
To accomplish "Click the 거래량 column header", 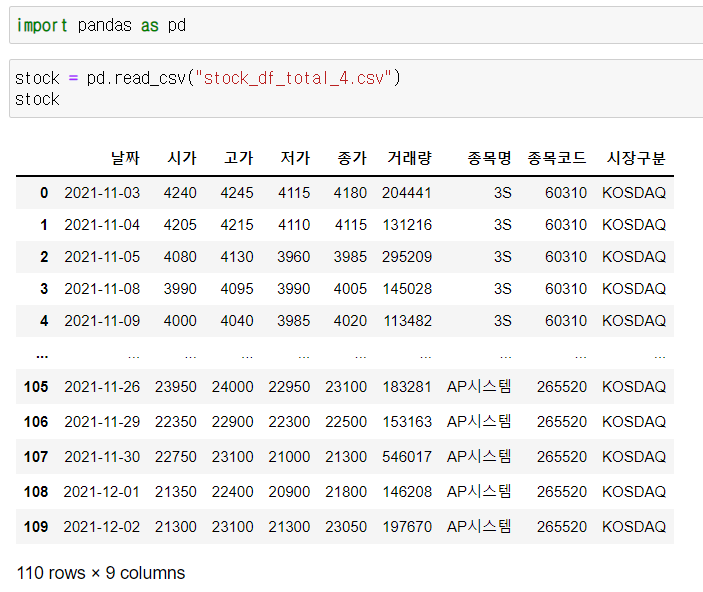I will click(409, 158).
